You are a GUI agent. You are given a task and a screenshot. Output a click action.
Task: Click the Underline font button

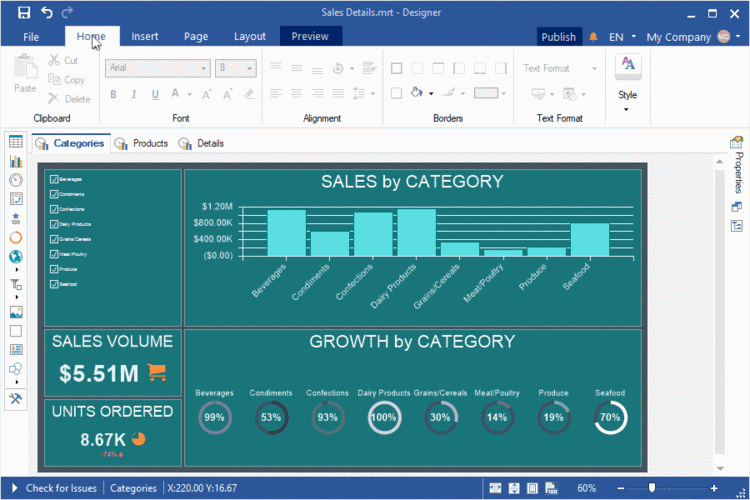(155, 94)
